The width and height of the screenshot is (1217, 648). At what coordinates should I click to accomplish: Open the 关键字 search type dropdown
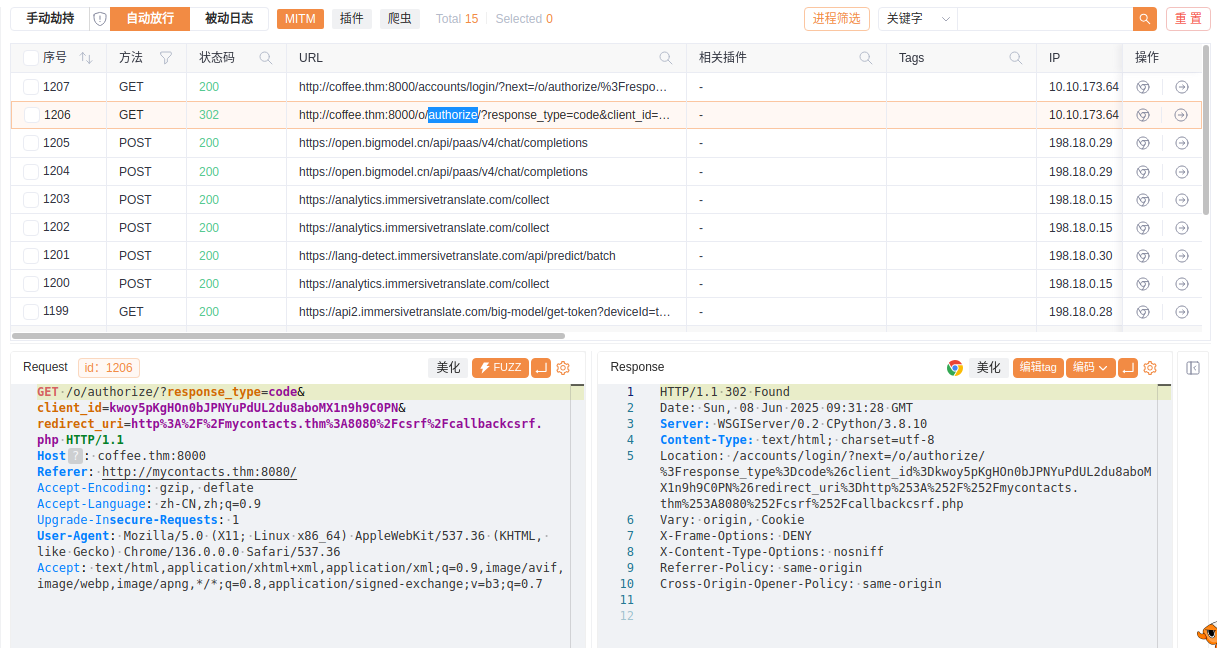(917, 19)
